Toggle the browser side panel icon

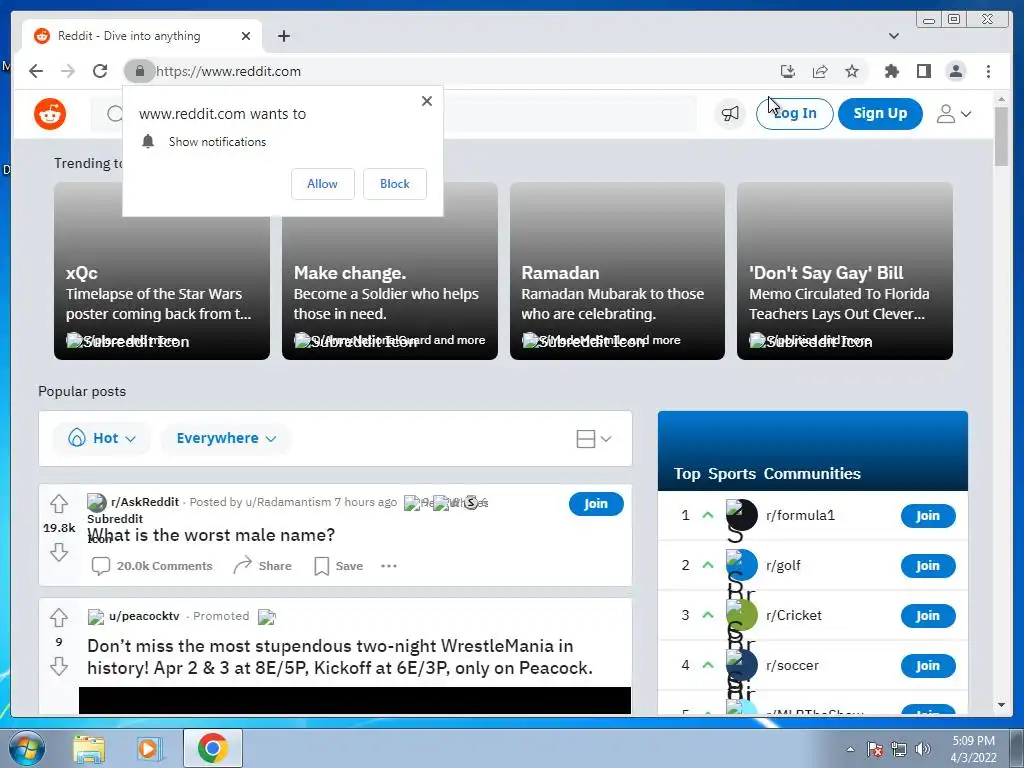pos(923,71)
